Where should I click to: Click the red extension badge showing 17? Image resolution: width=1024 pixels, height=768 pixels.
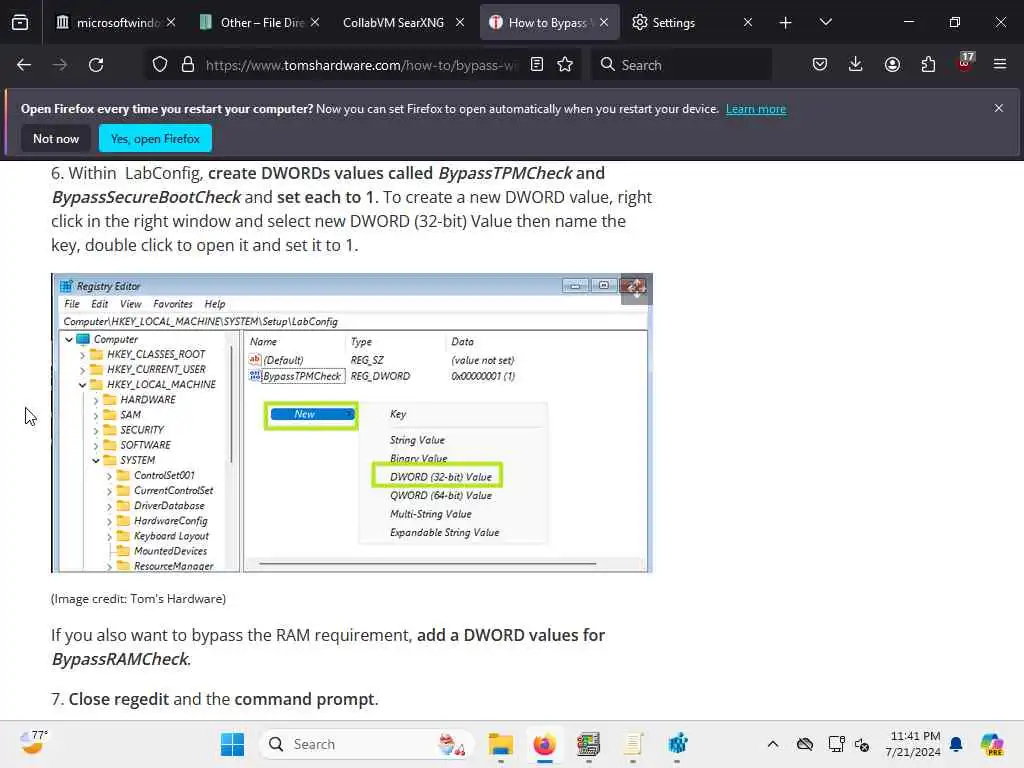[x=965, y=63]
